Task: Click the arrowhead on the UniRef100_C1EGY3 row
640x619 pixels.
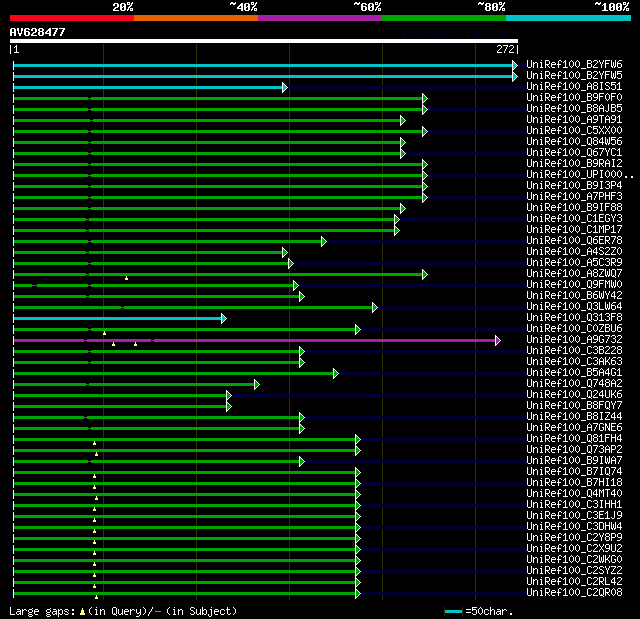Action: tap(397, 220)
